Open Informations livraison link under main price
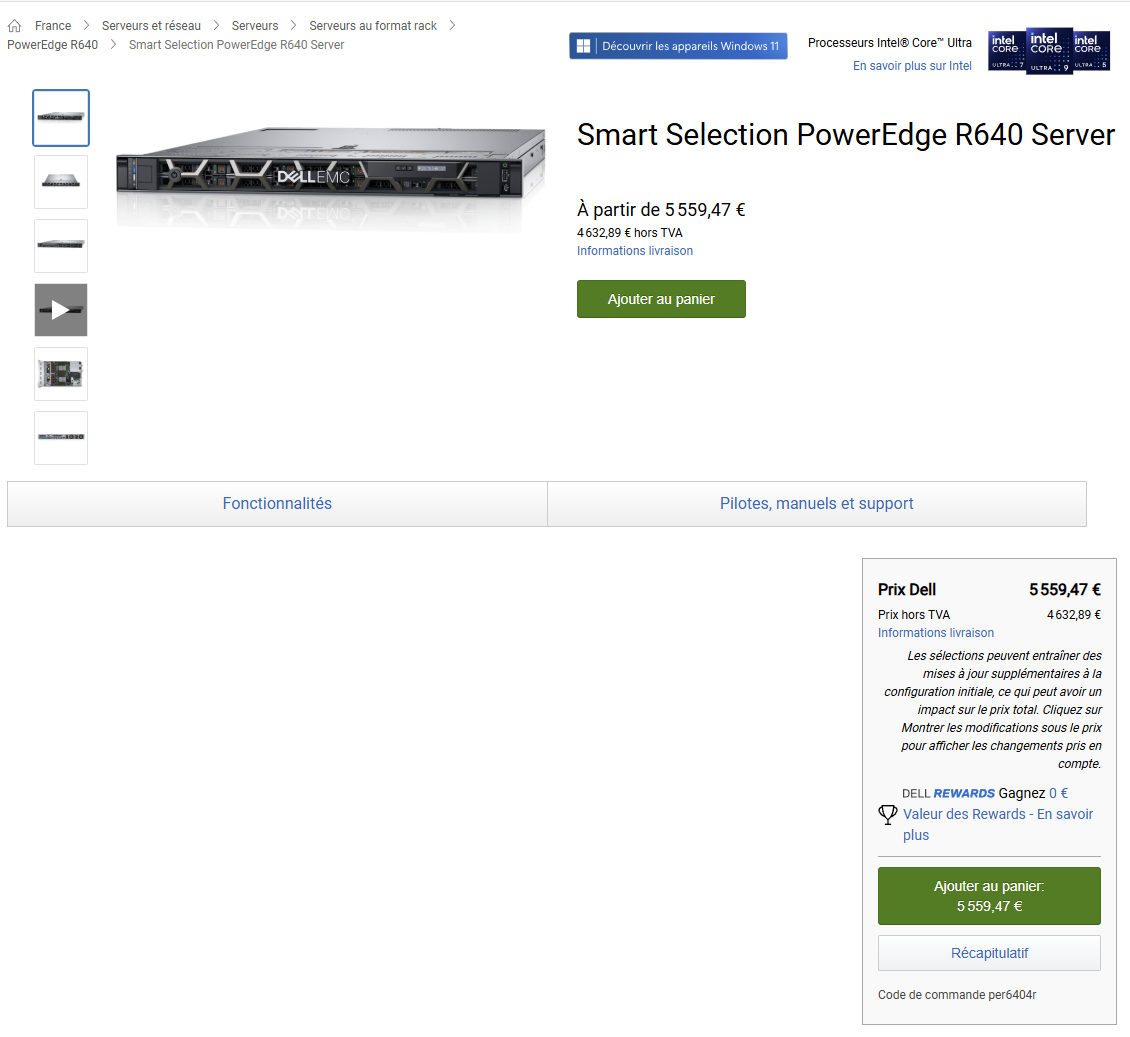The width and height of the screenshot is (1130, 1037). [635, 251]
